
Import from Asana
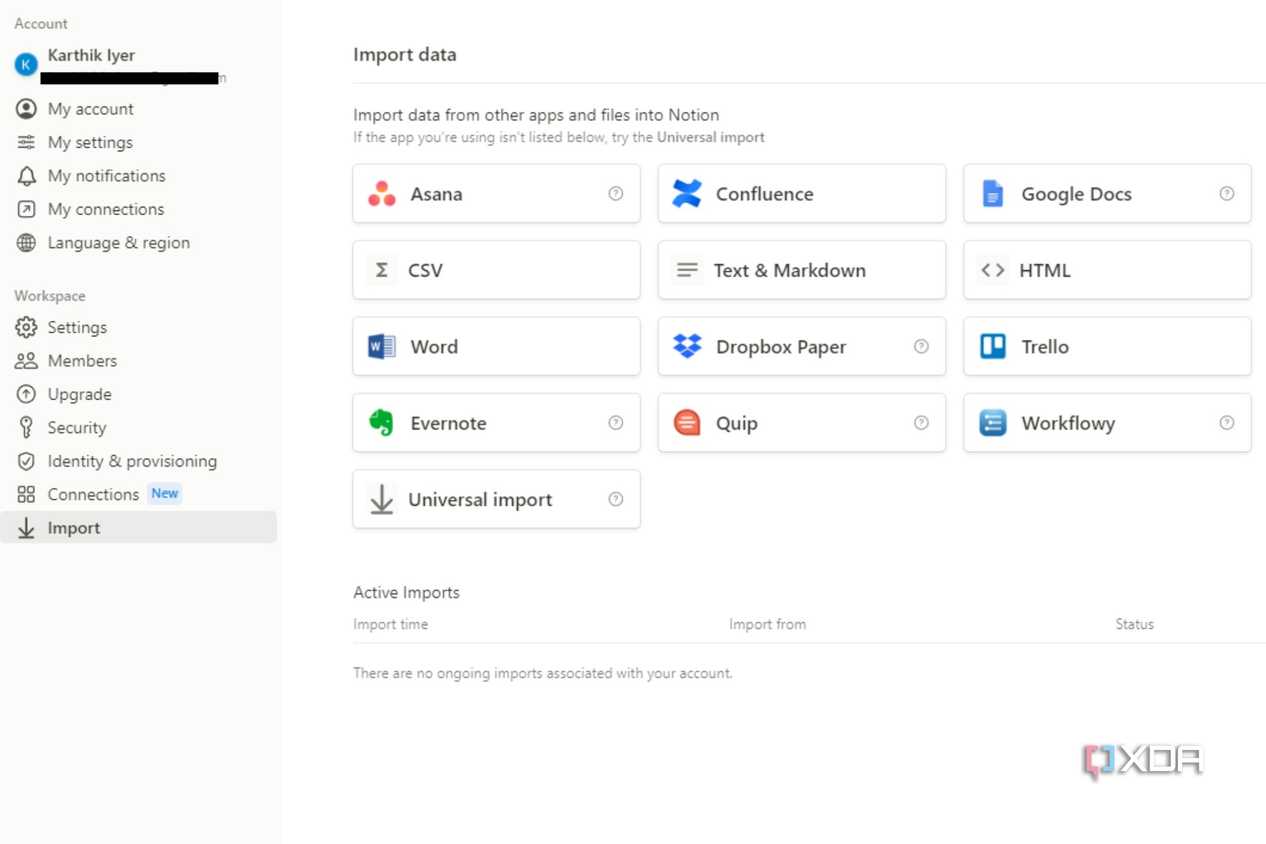coord(496,194)
